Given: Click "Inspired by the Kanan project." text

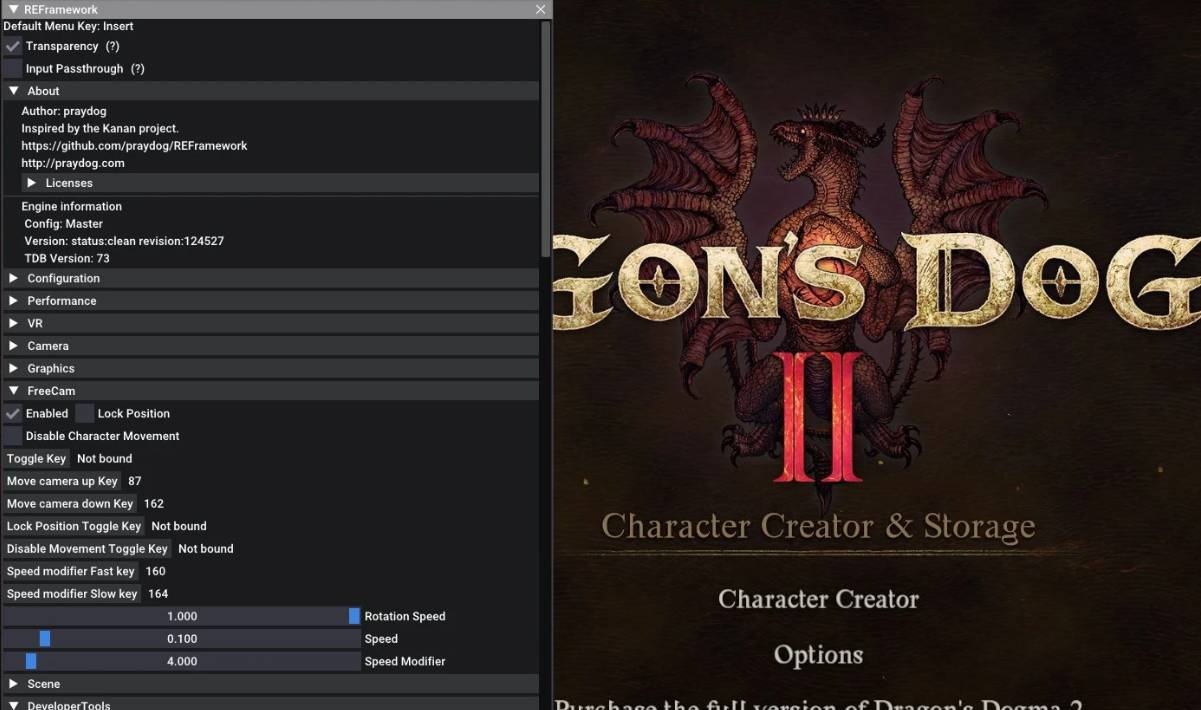Looking at the screenshot, I should (100, 128).
